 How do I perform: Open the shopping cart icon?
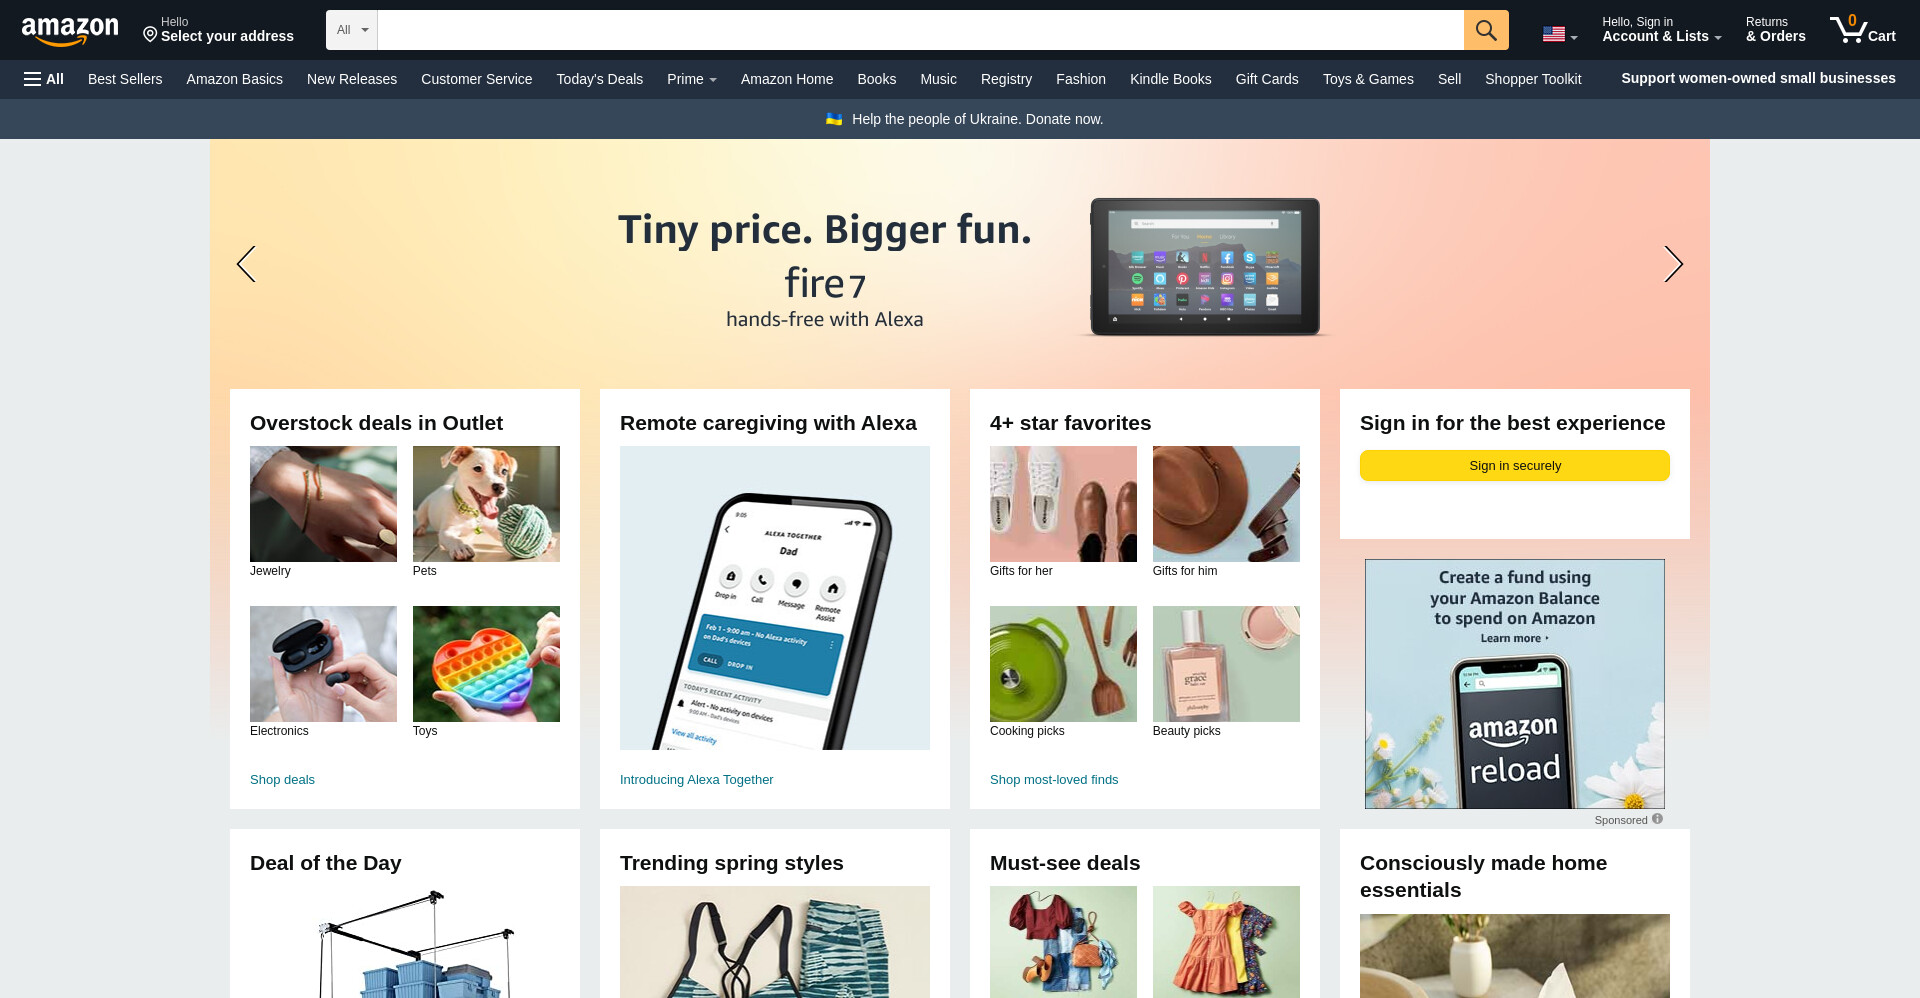click(1862, 29)
